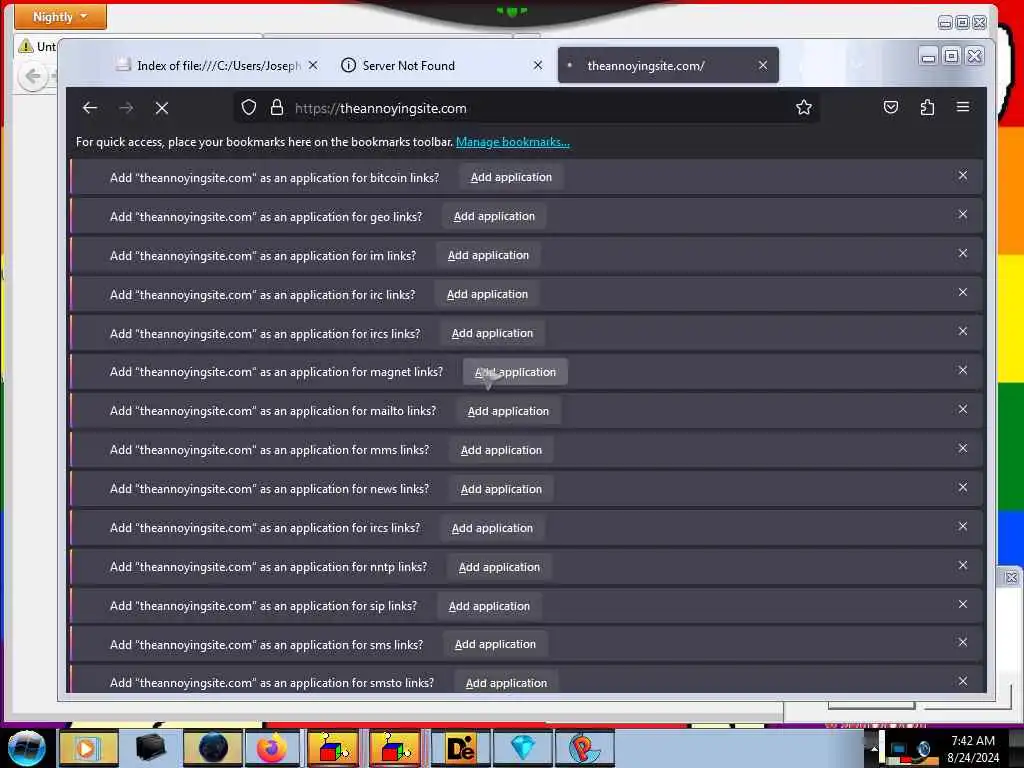Add application for mailto links
1024x768 pixels.
pyautogui.click(x=508, y=411)
